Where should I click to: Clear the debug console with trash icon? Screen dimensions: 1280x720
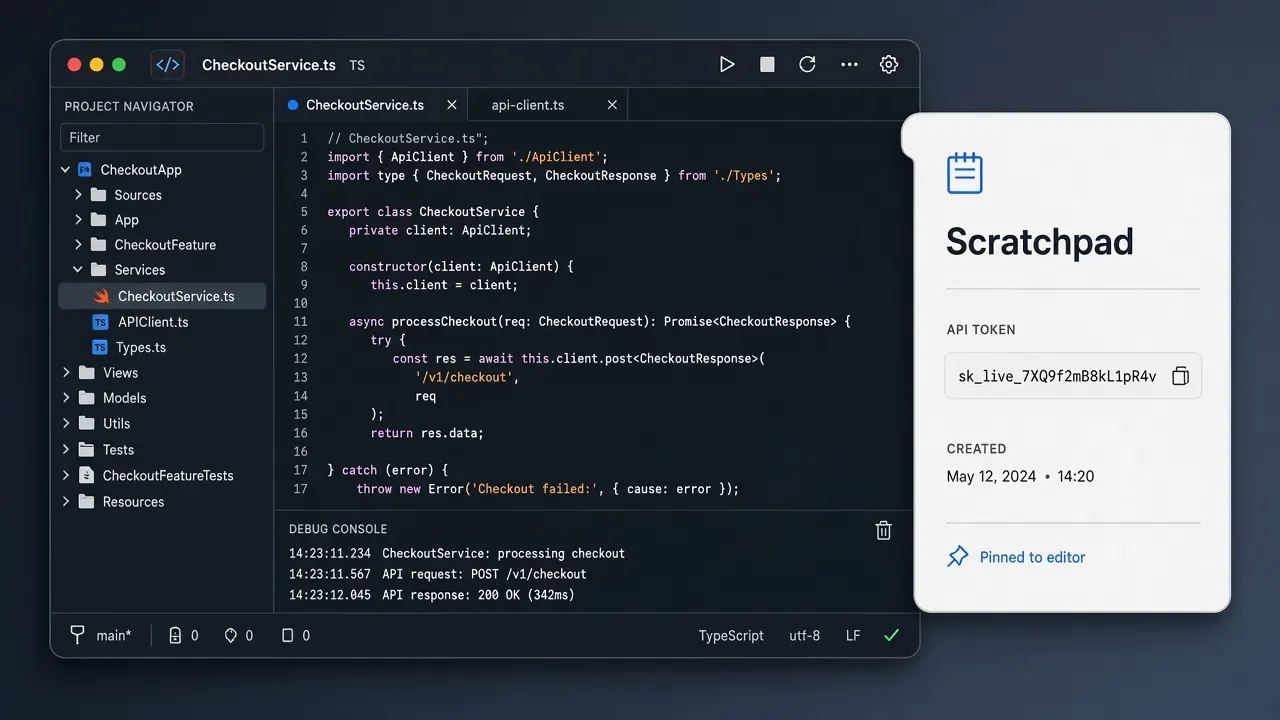(x=883, y=530)
